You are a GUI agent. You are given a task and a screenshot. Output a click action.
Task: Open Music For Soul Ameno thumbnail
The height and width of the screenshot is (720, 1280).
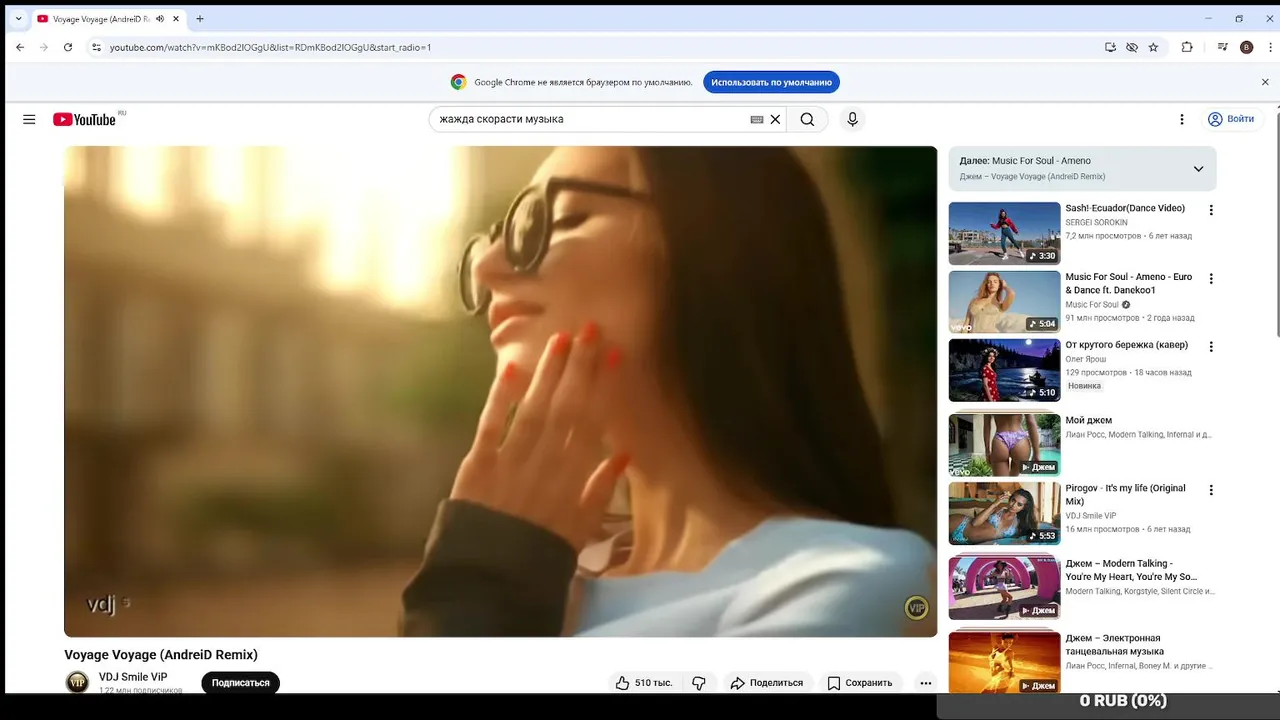1004,302
